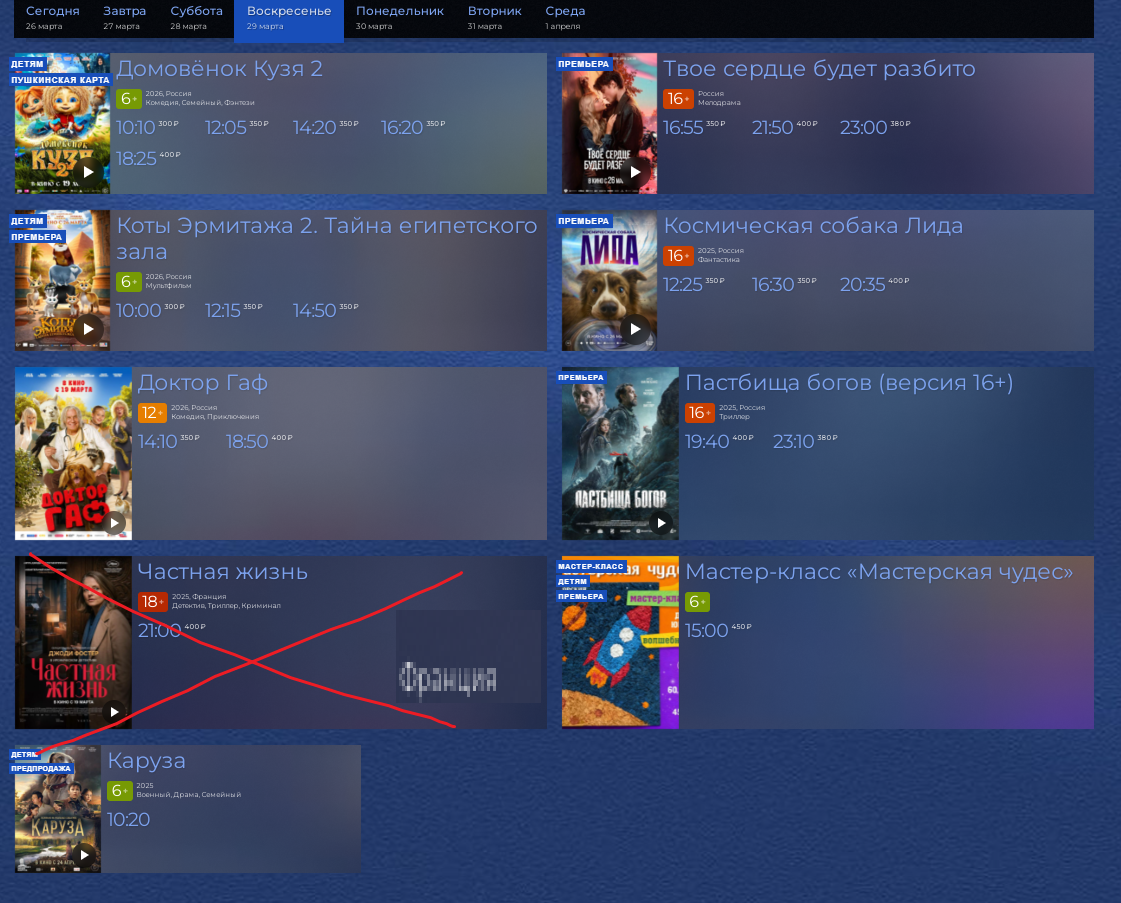Switch to Суббота 28 марта tab
This screenshot has height=903, width=1121.
pyautogui.click(x=196, y=18)
